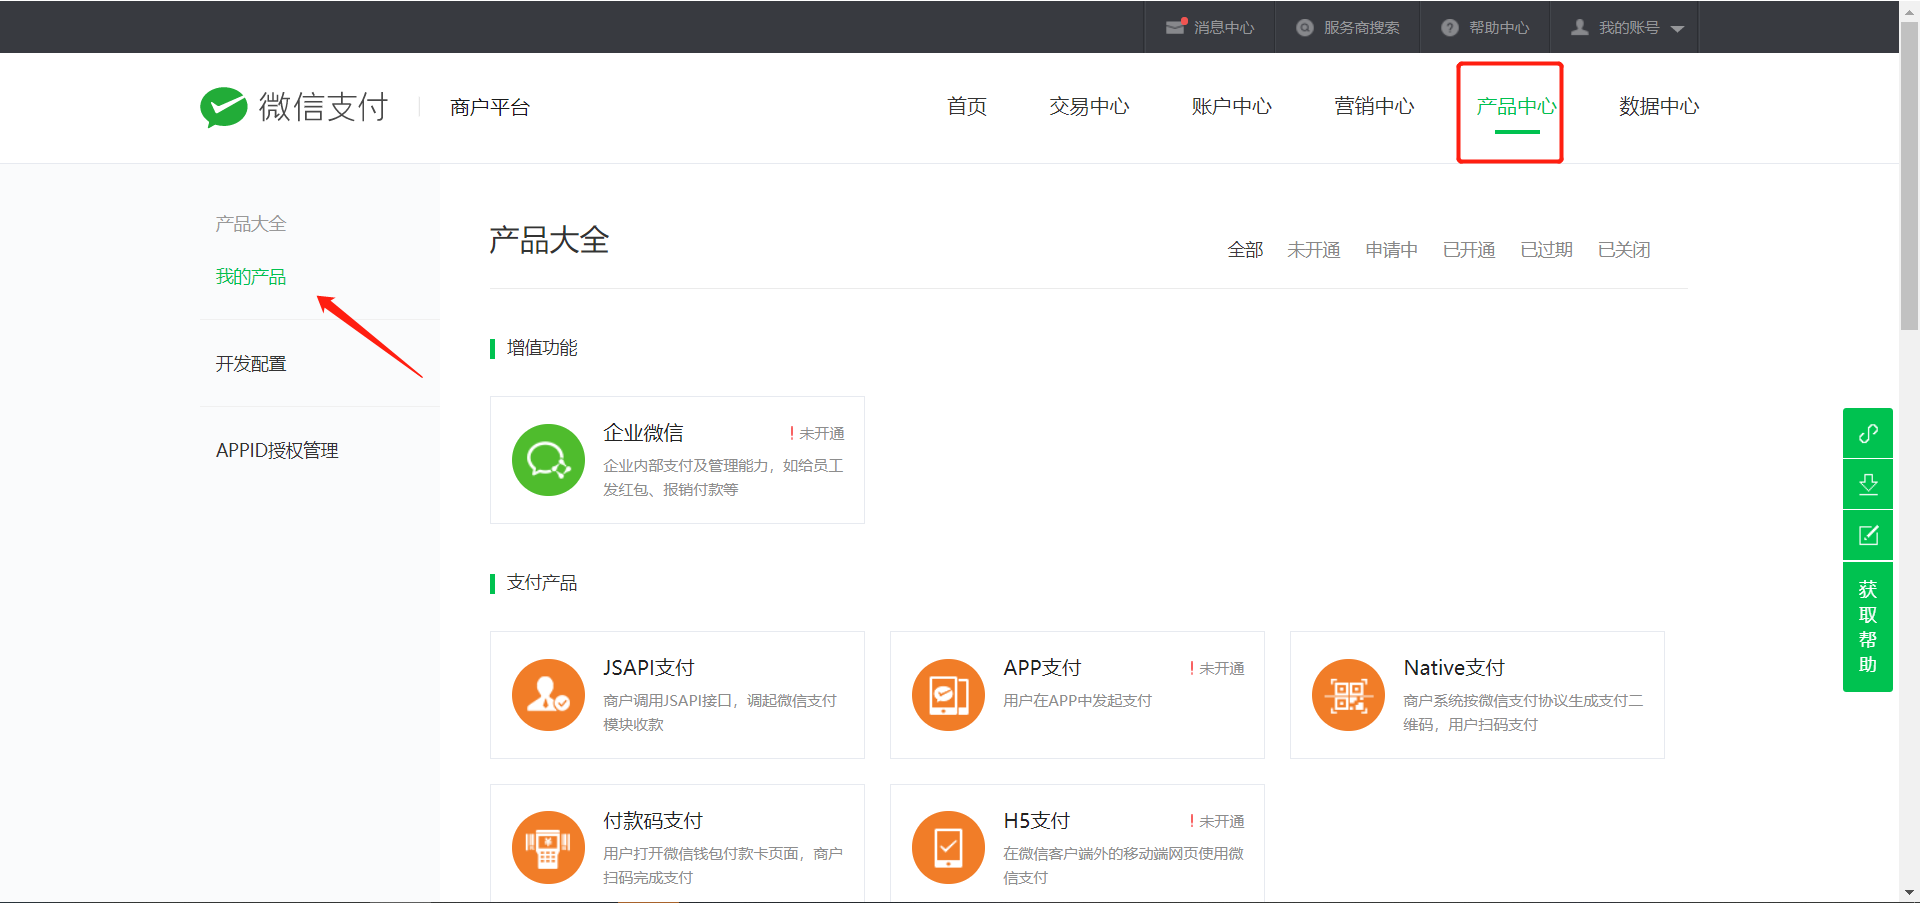Click the 企业微信 green chat icon

[548, 460]
